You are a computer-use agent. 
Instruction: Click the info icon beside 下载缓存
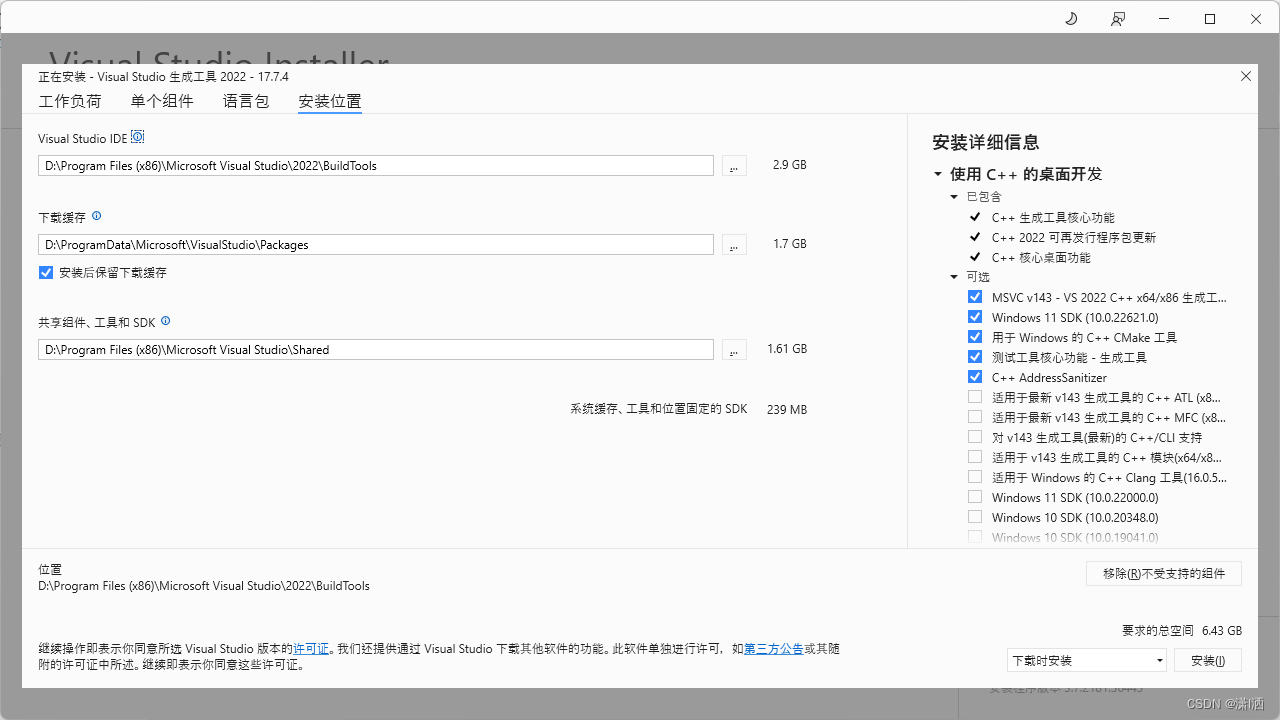tap(96, 216)
